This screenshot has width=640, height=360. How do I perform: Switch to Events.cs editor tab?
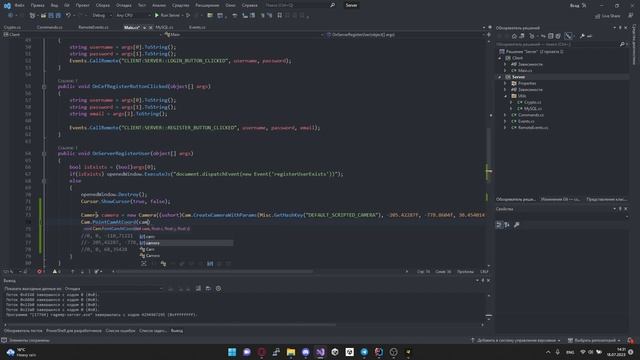point(197,27)
